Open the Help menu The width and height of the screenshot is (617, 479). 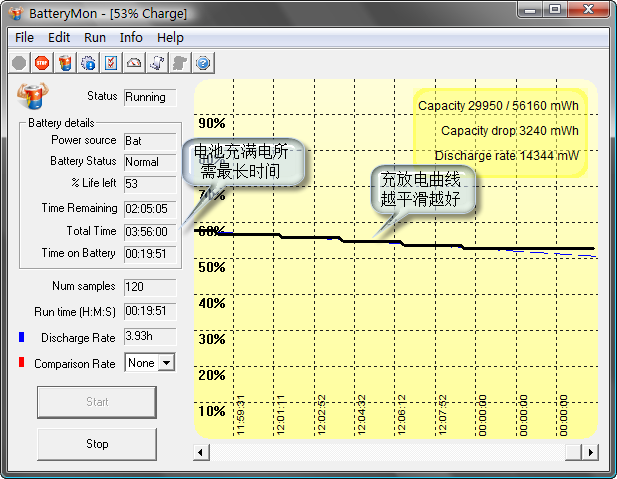170,38
